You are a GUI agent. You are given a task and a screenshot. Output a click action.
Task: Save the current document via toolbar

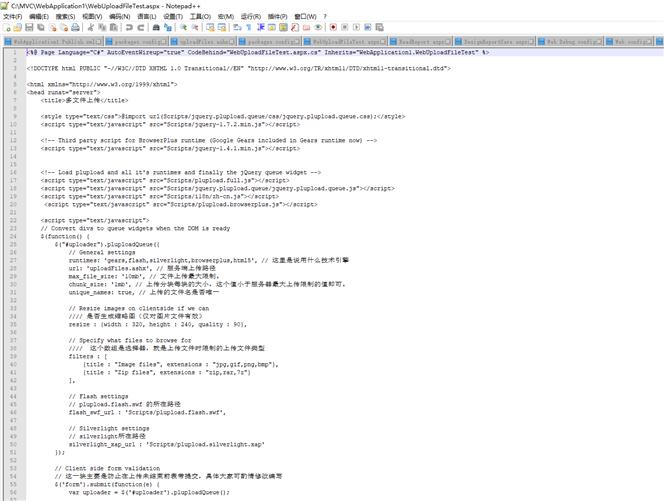(x=29, y=28)
